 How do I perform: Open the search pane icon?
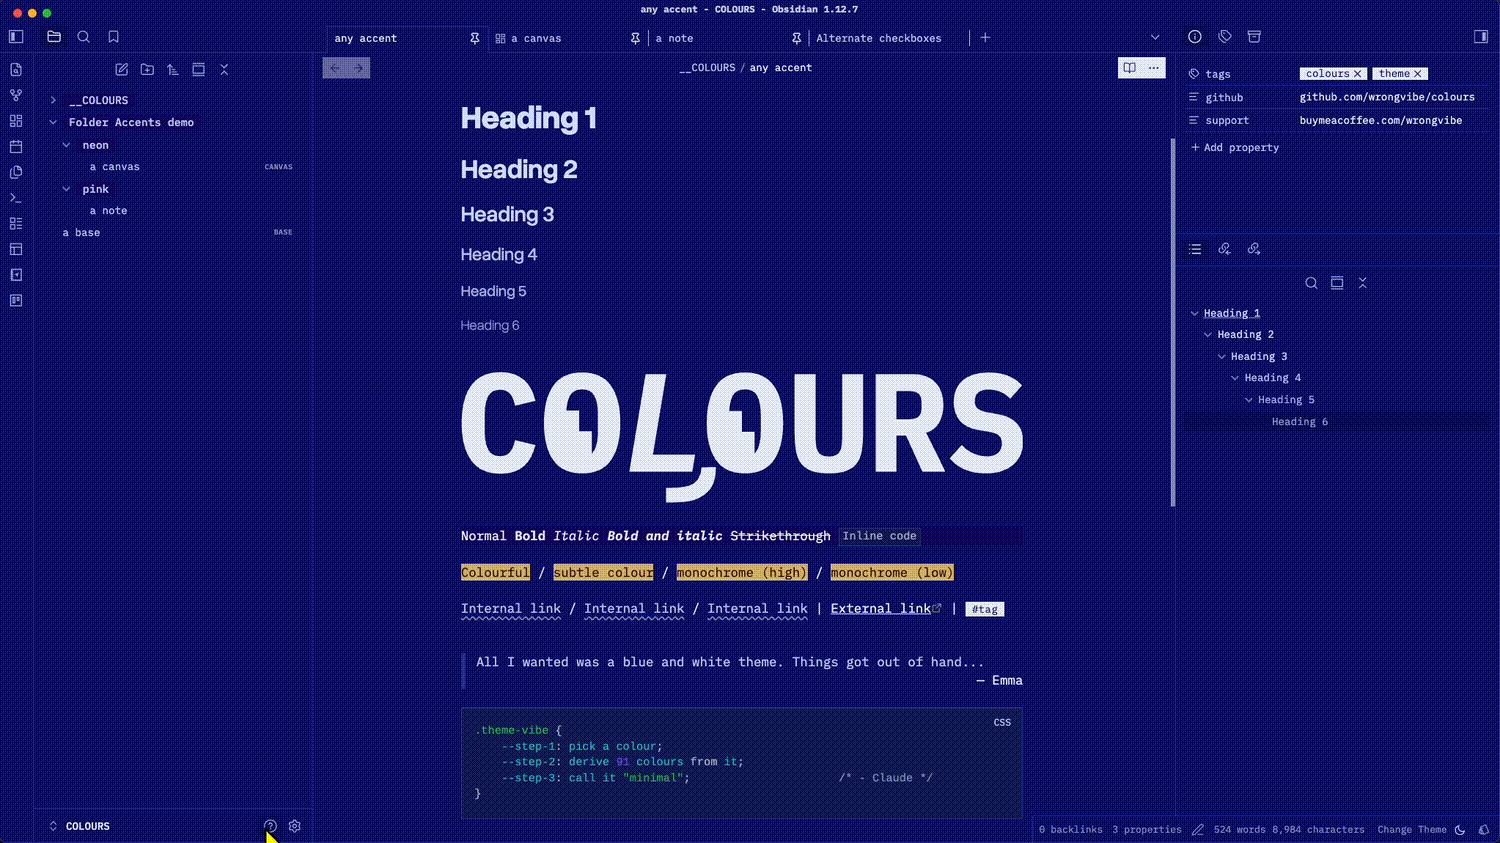coord(84,37)
